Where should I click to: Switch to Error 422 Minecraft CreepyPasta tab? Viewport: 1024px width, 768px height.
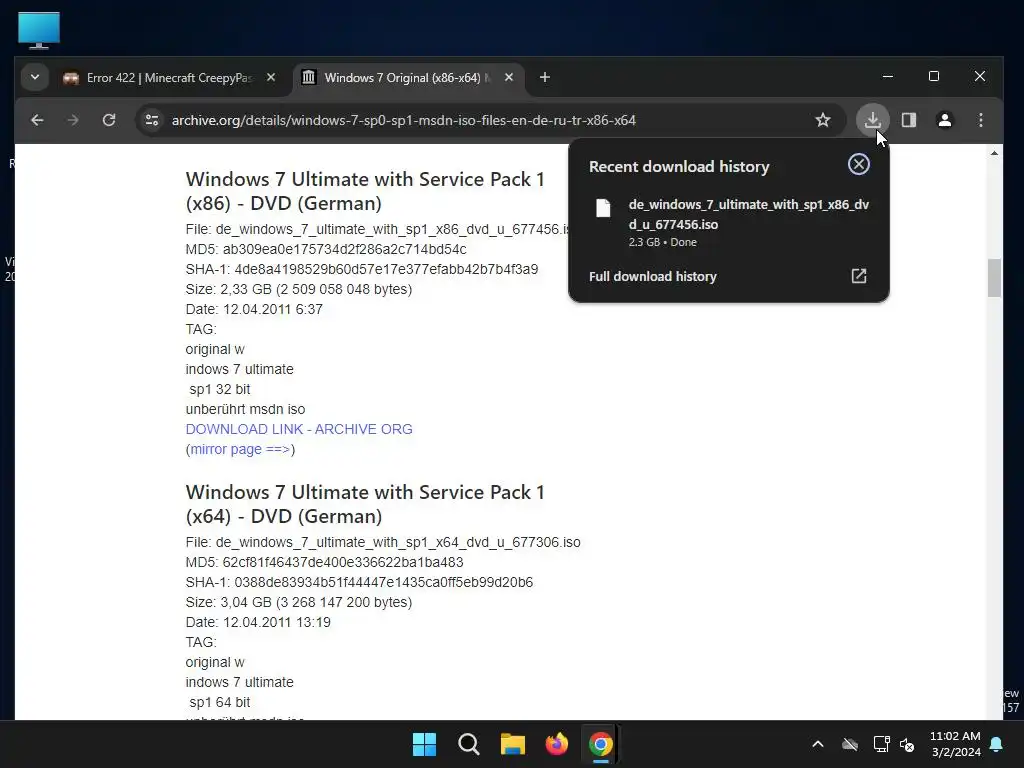[168, 78]
